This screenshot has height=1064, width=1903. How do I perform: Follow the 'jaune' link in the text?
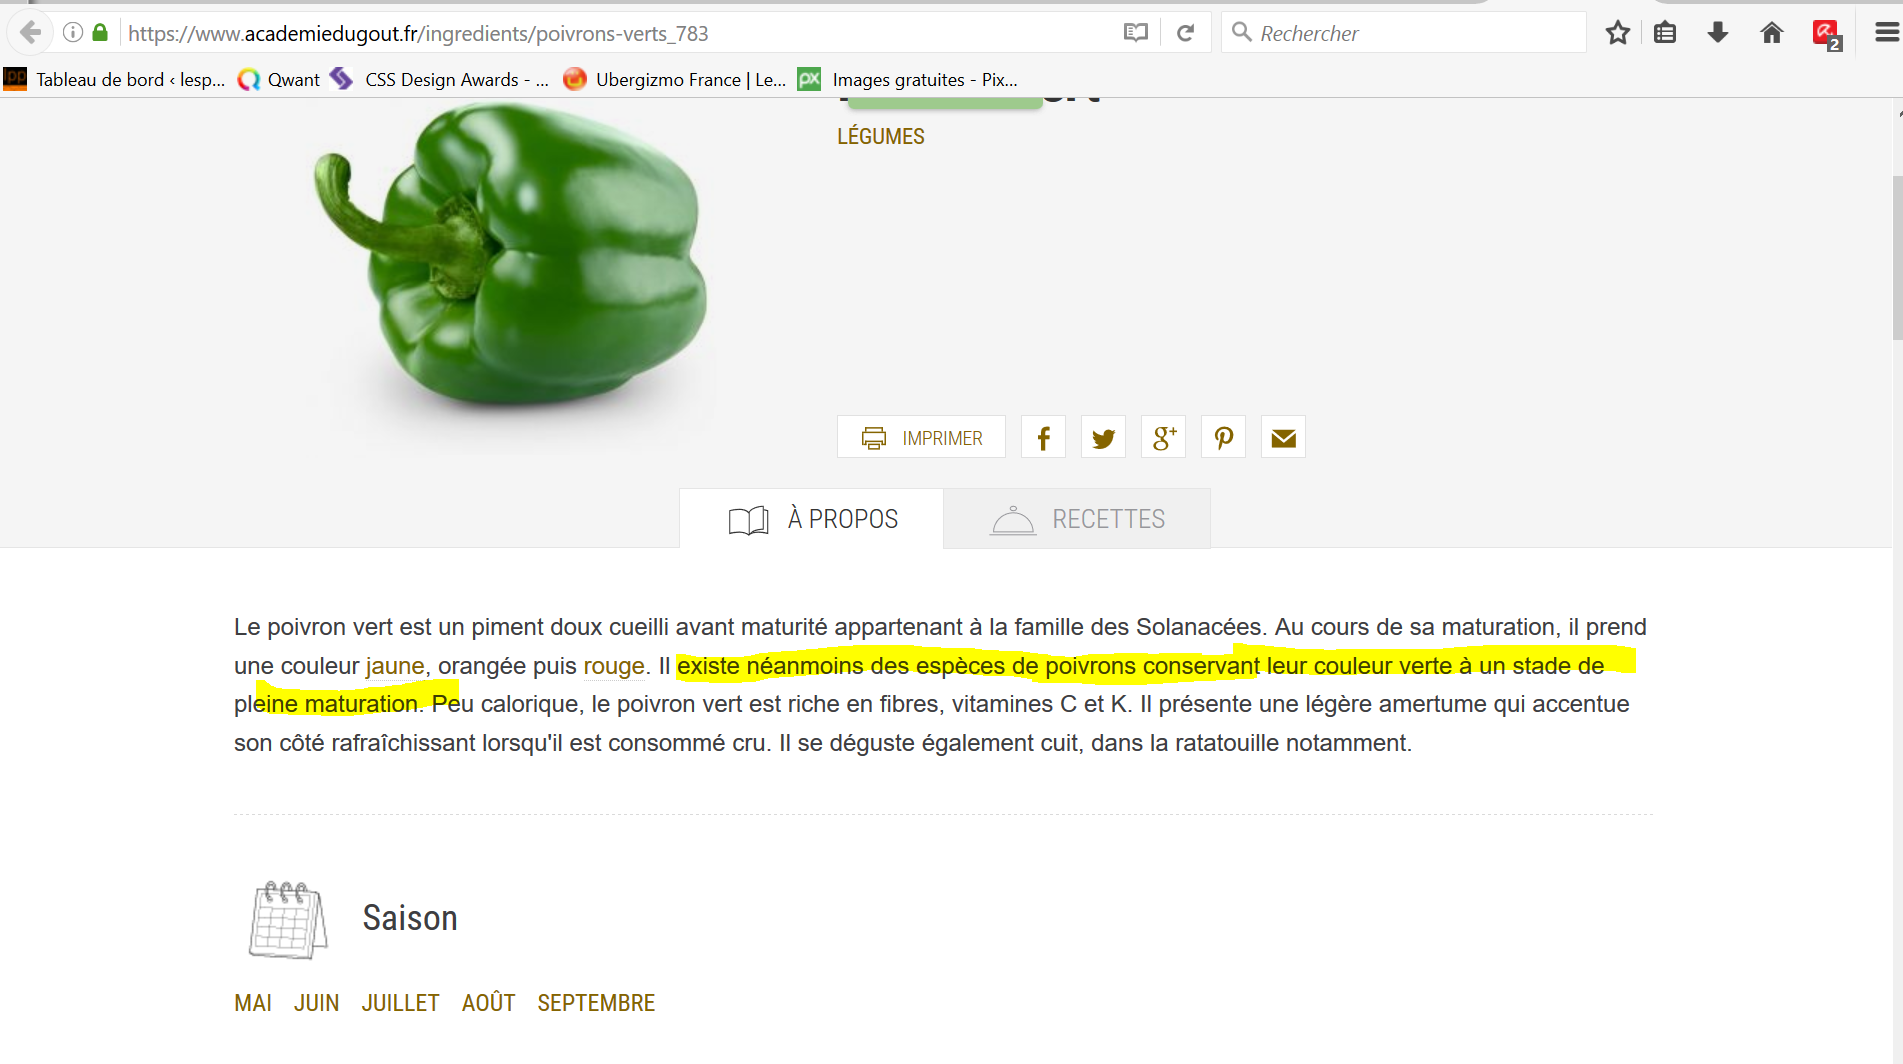coord(395,666)
